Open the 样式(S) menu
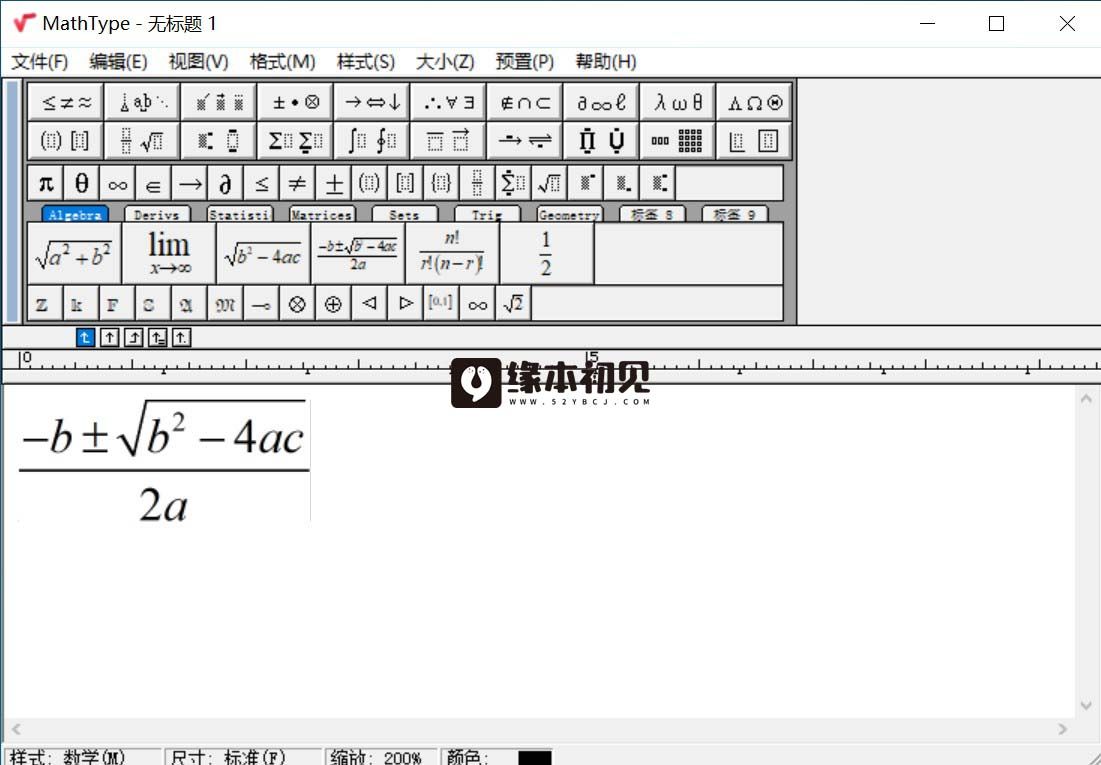This screenshot has height=765, width=1101. click(x=366, y=62)
